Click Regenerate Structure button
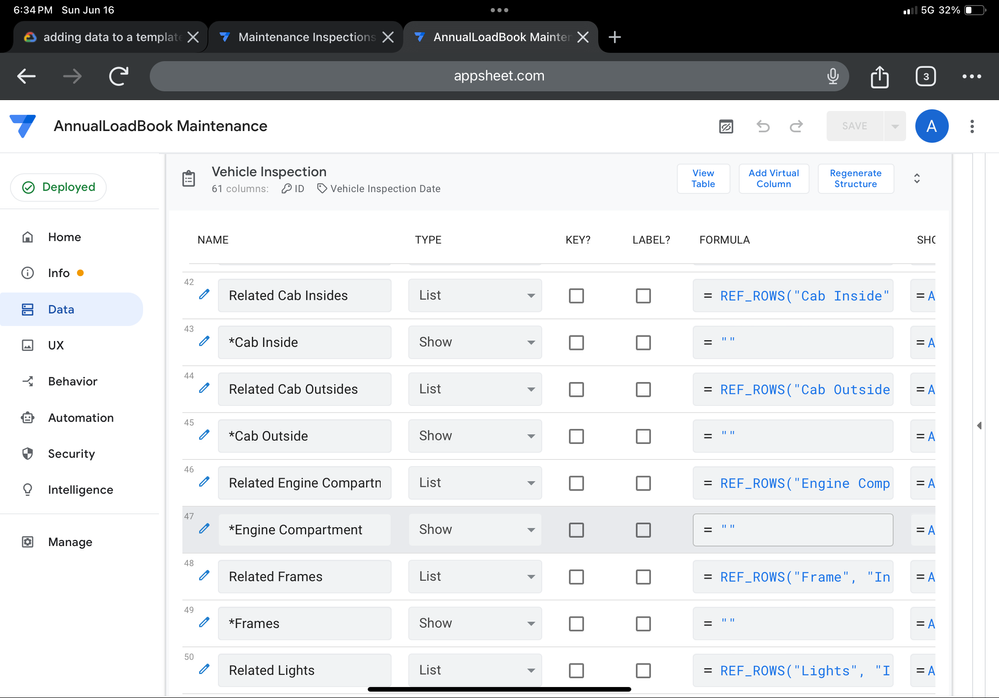The width and height of the screenshot is (999, 698). (856, 178)
